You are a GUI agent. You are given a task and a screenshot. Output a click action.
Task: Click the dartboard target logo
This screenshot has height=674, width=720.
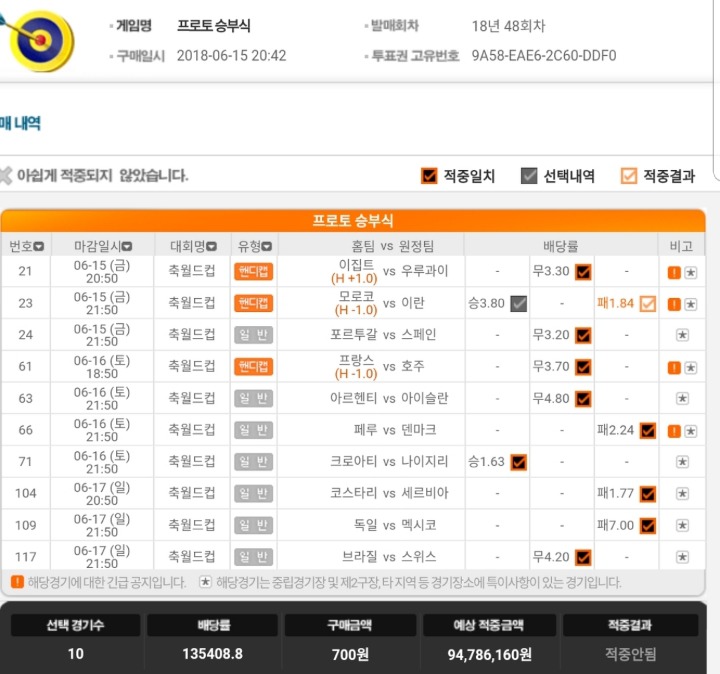(41, 41)
